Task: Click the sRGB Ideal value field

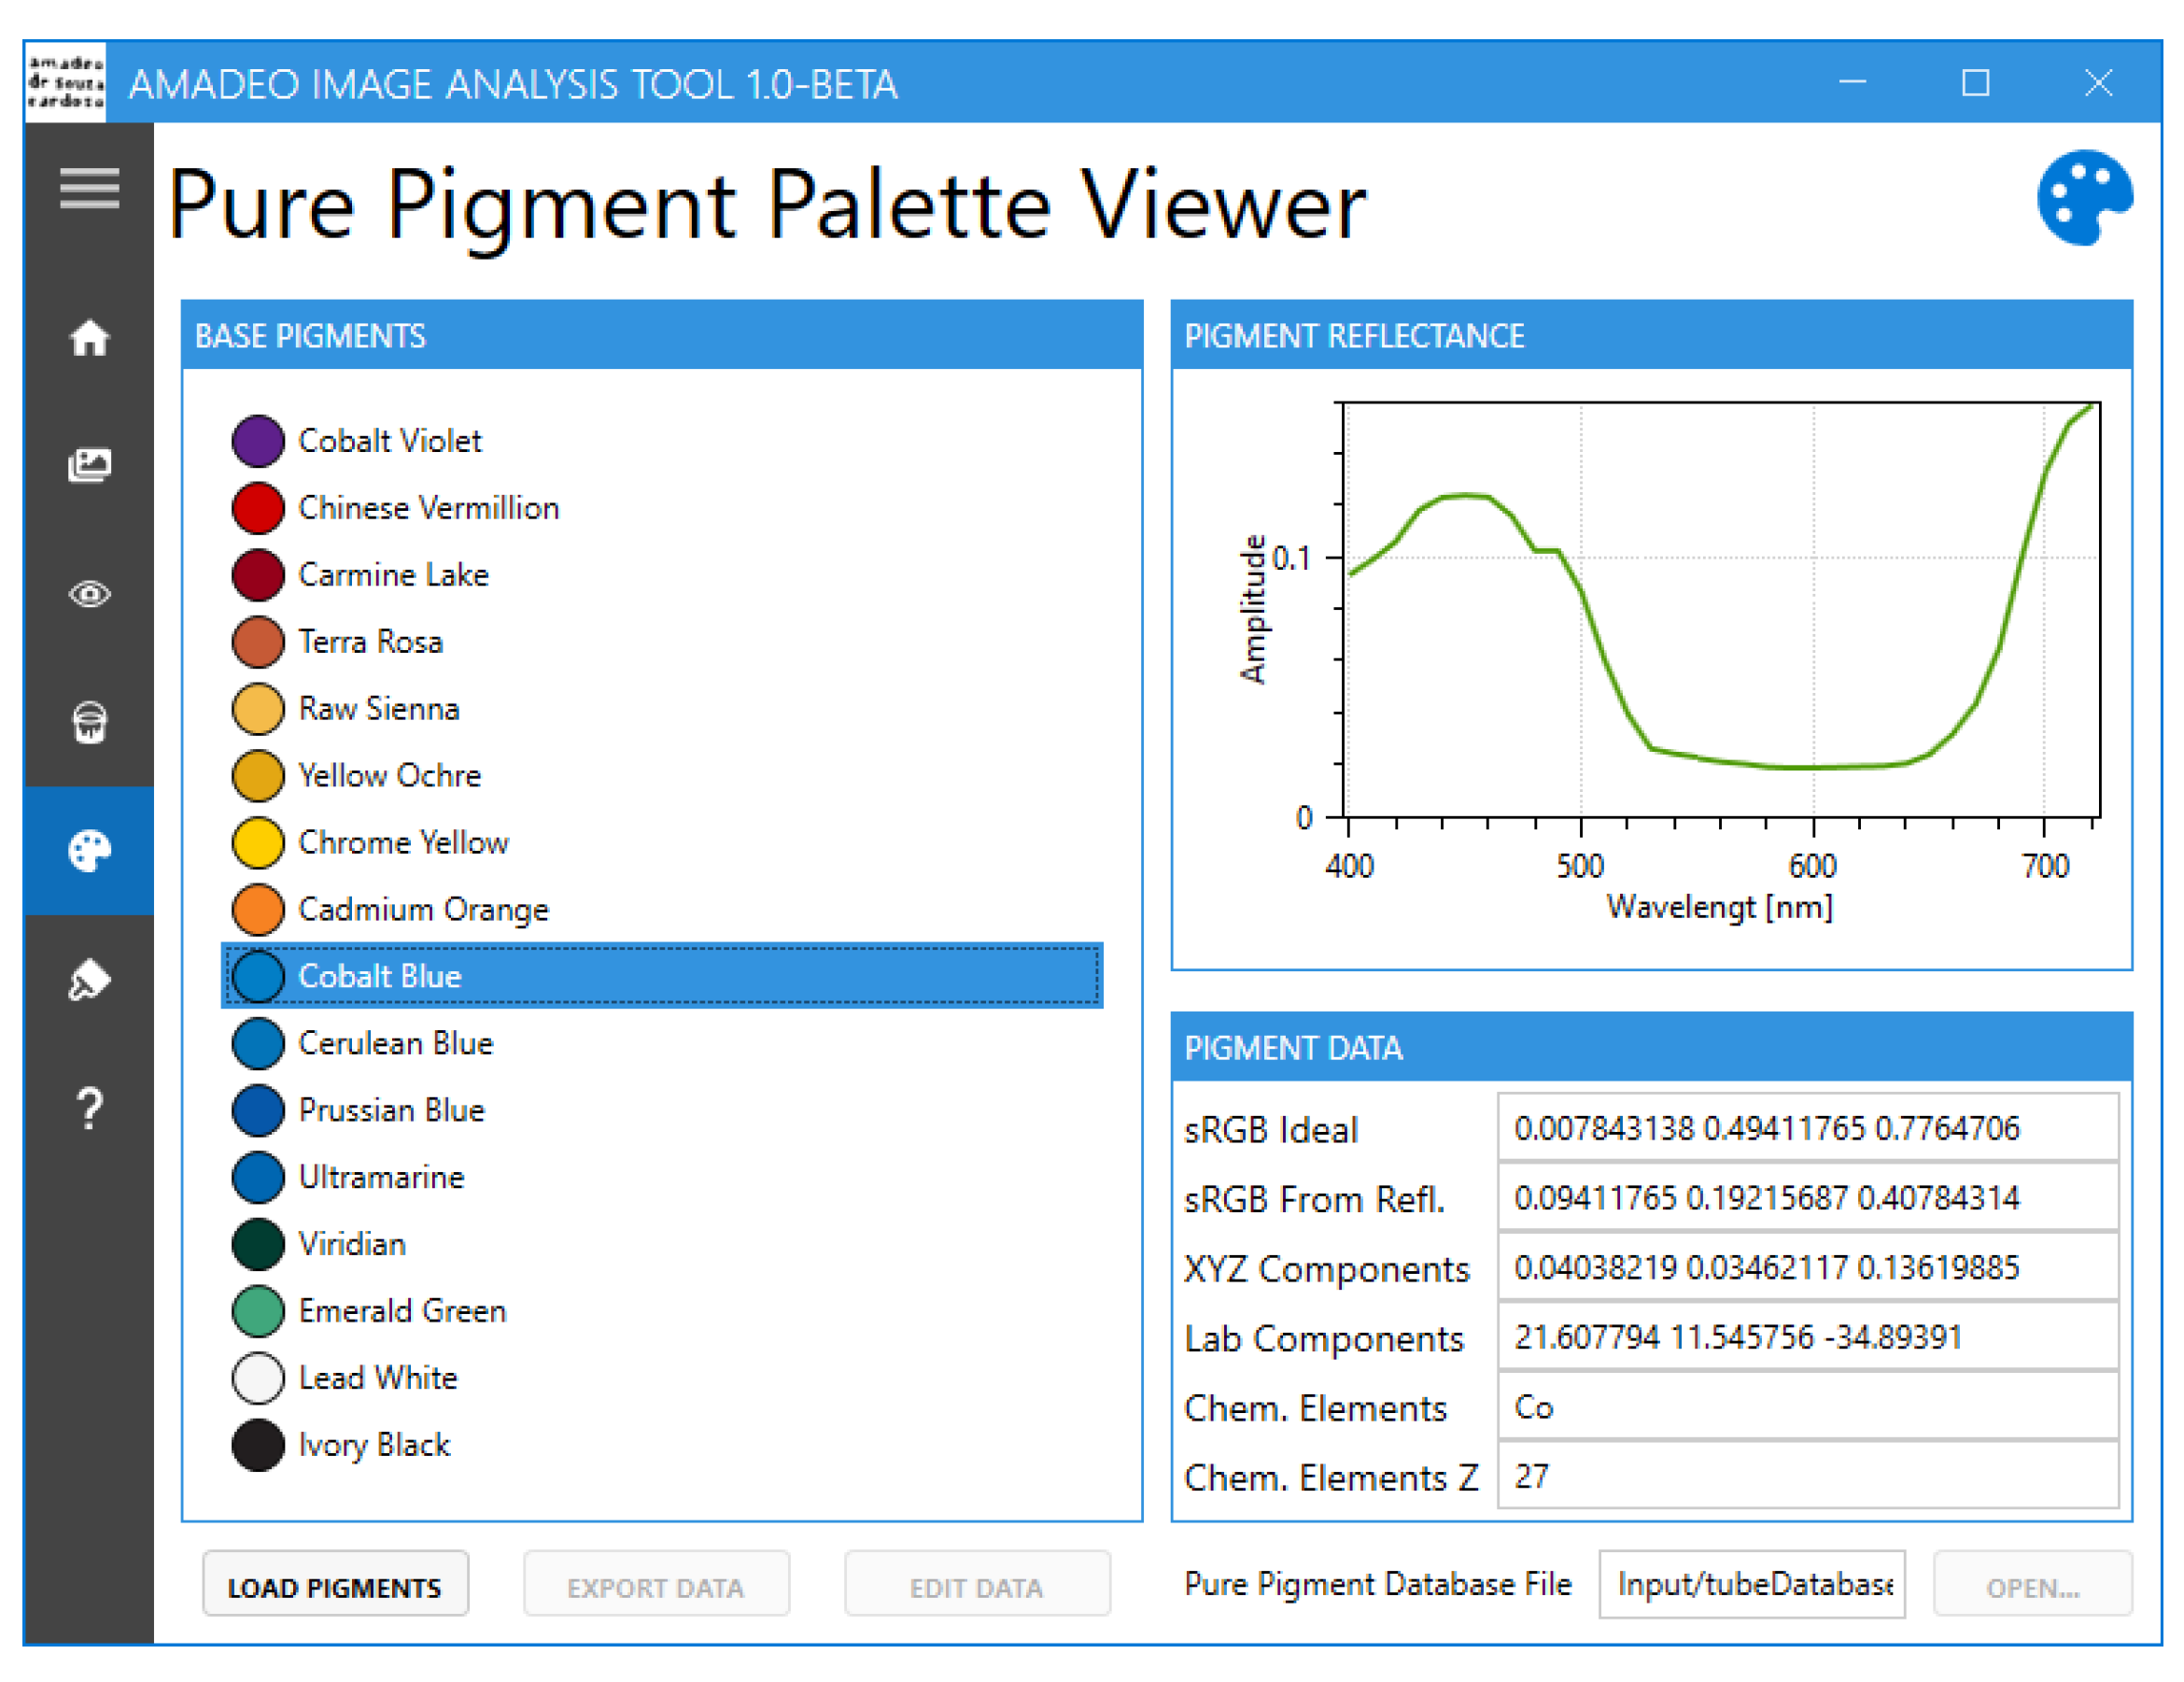Action: tap(1807, 1129)
